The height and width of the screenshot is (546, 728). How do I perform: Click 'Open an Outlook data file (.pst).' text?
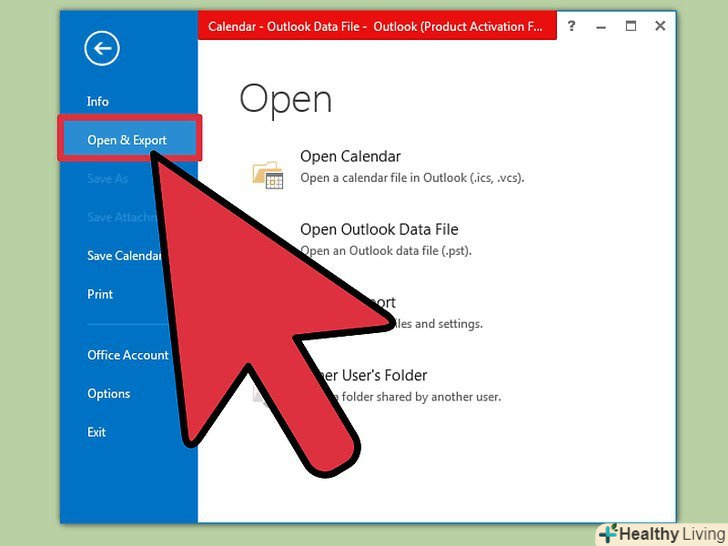(x=386, y=251)
